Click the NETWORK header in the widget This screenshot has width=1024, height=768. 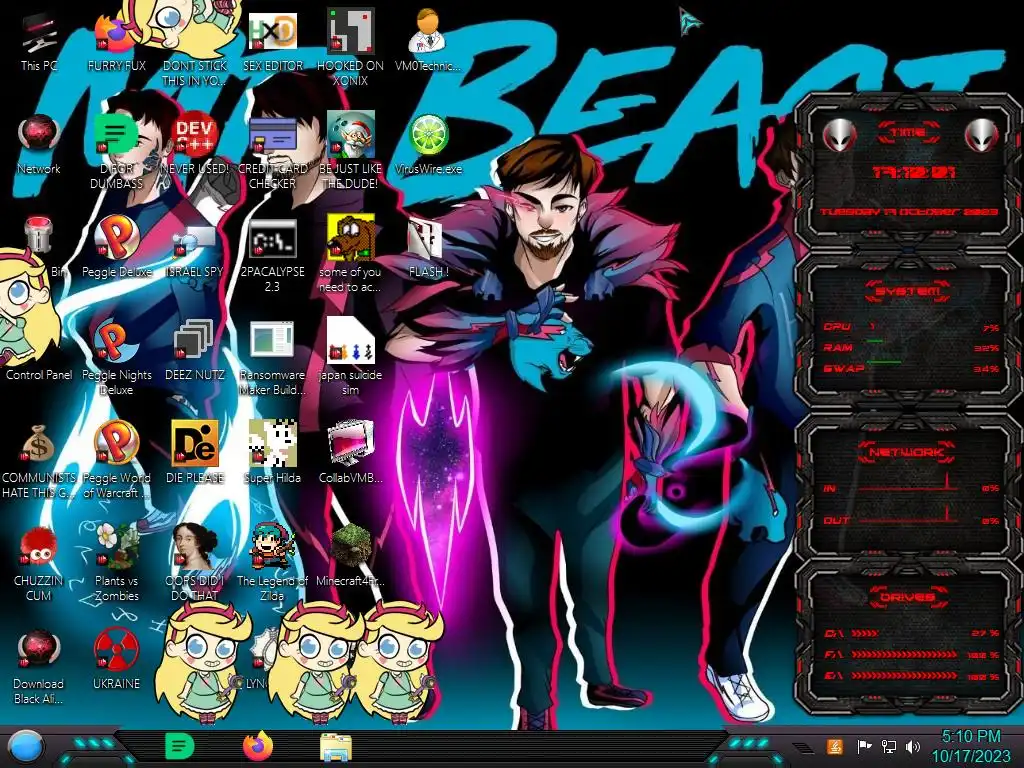(x=907, y=451)
